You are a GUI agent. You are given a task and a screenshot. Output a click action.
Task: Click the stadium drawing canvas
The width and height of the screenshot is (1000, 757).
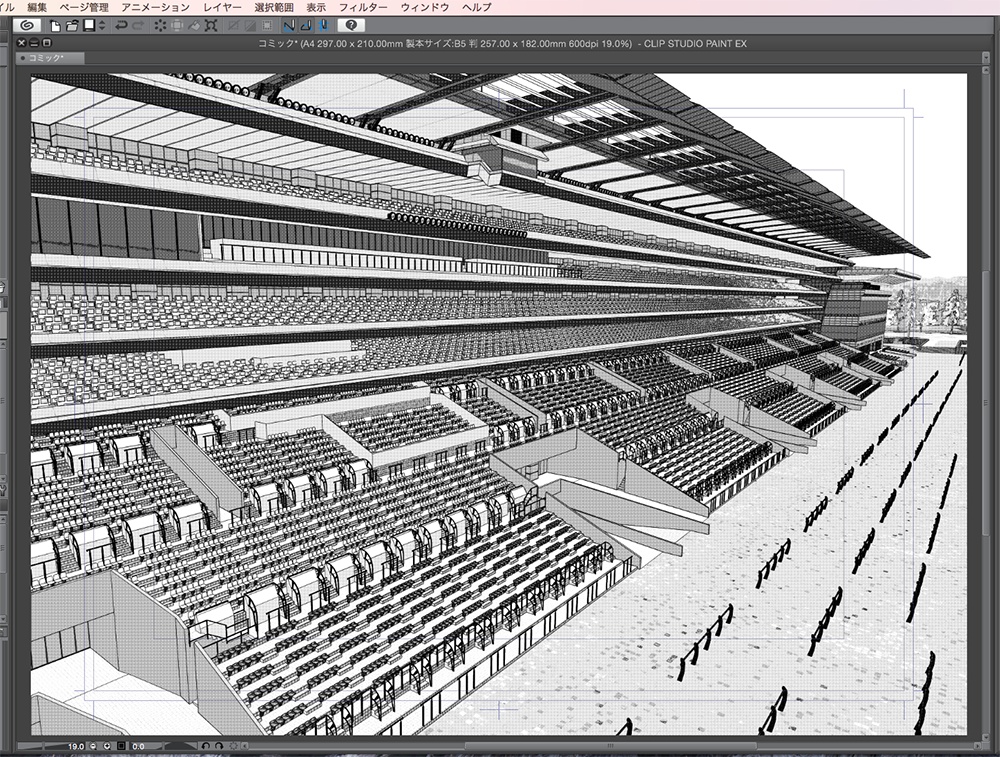tap(499, 404)
